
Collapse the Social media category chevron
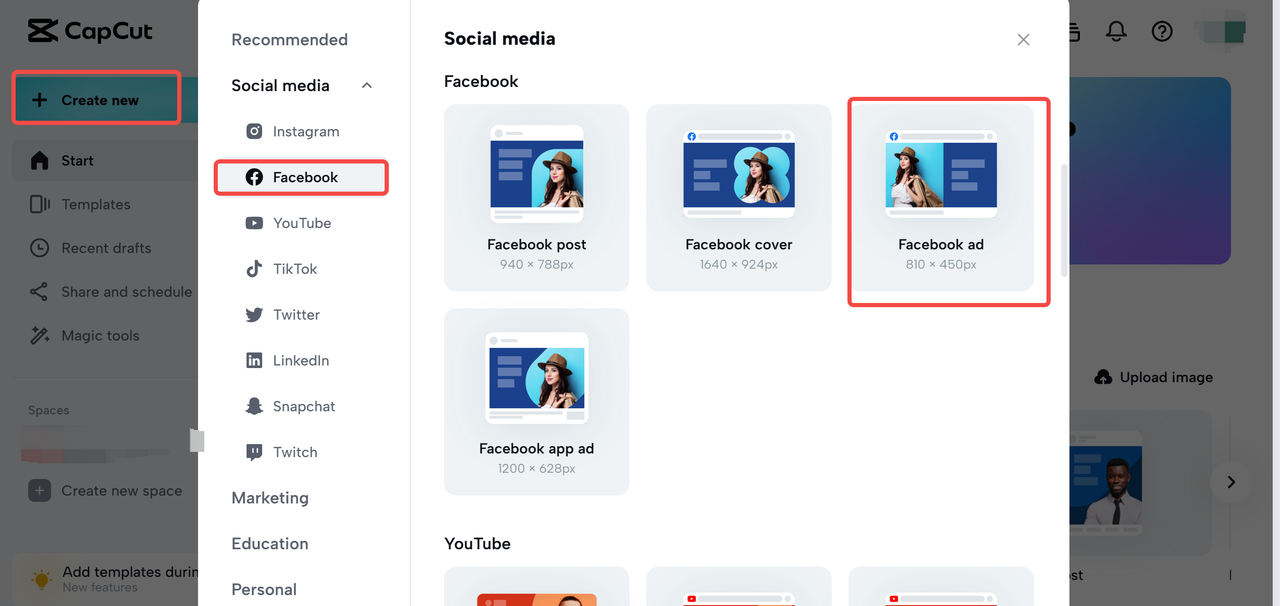(367, 86)
